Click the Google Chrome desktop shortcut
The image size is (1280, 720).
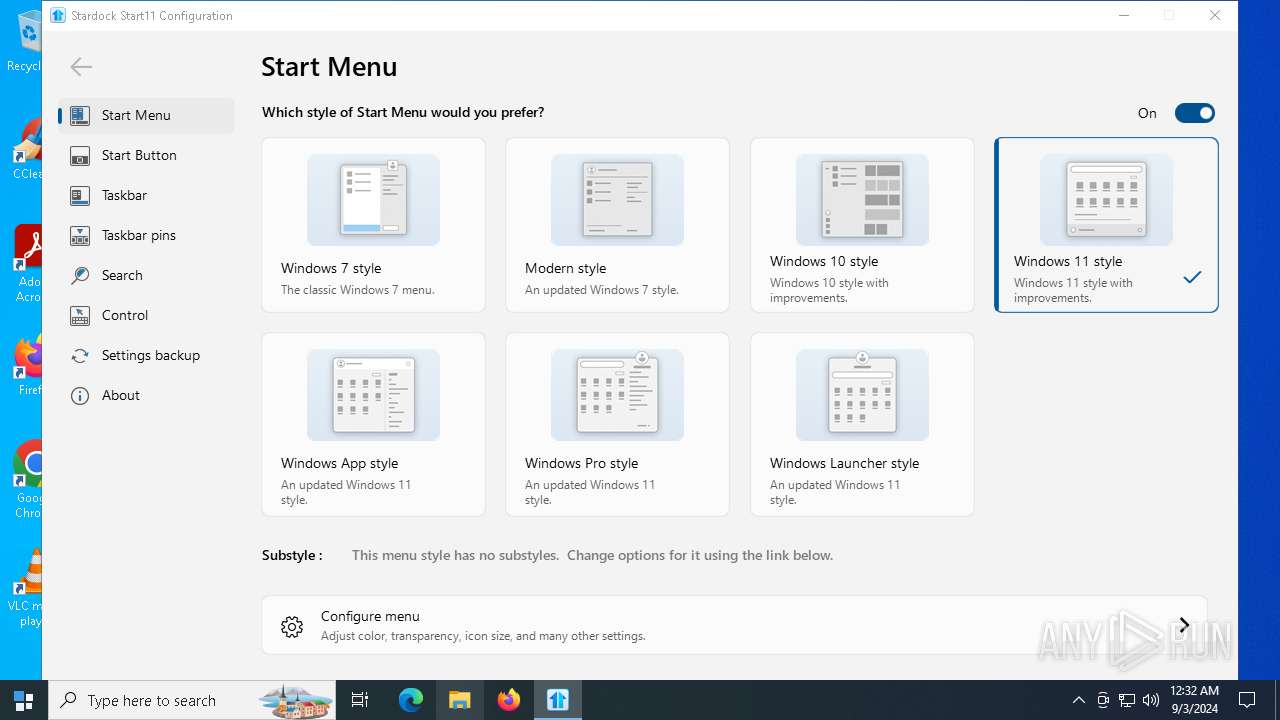(28, 480)
